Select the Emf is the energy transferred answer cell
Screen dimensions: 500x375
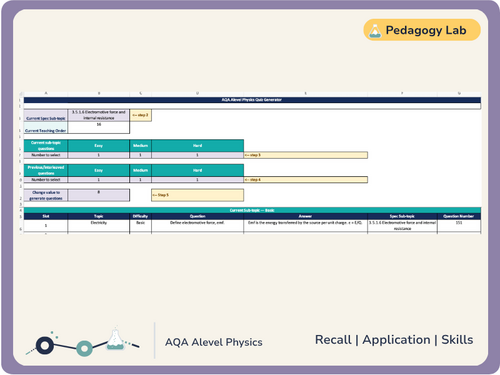tap(305, 226)
